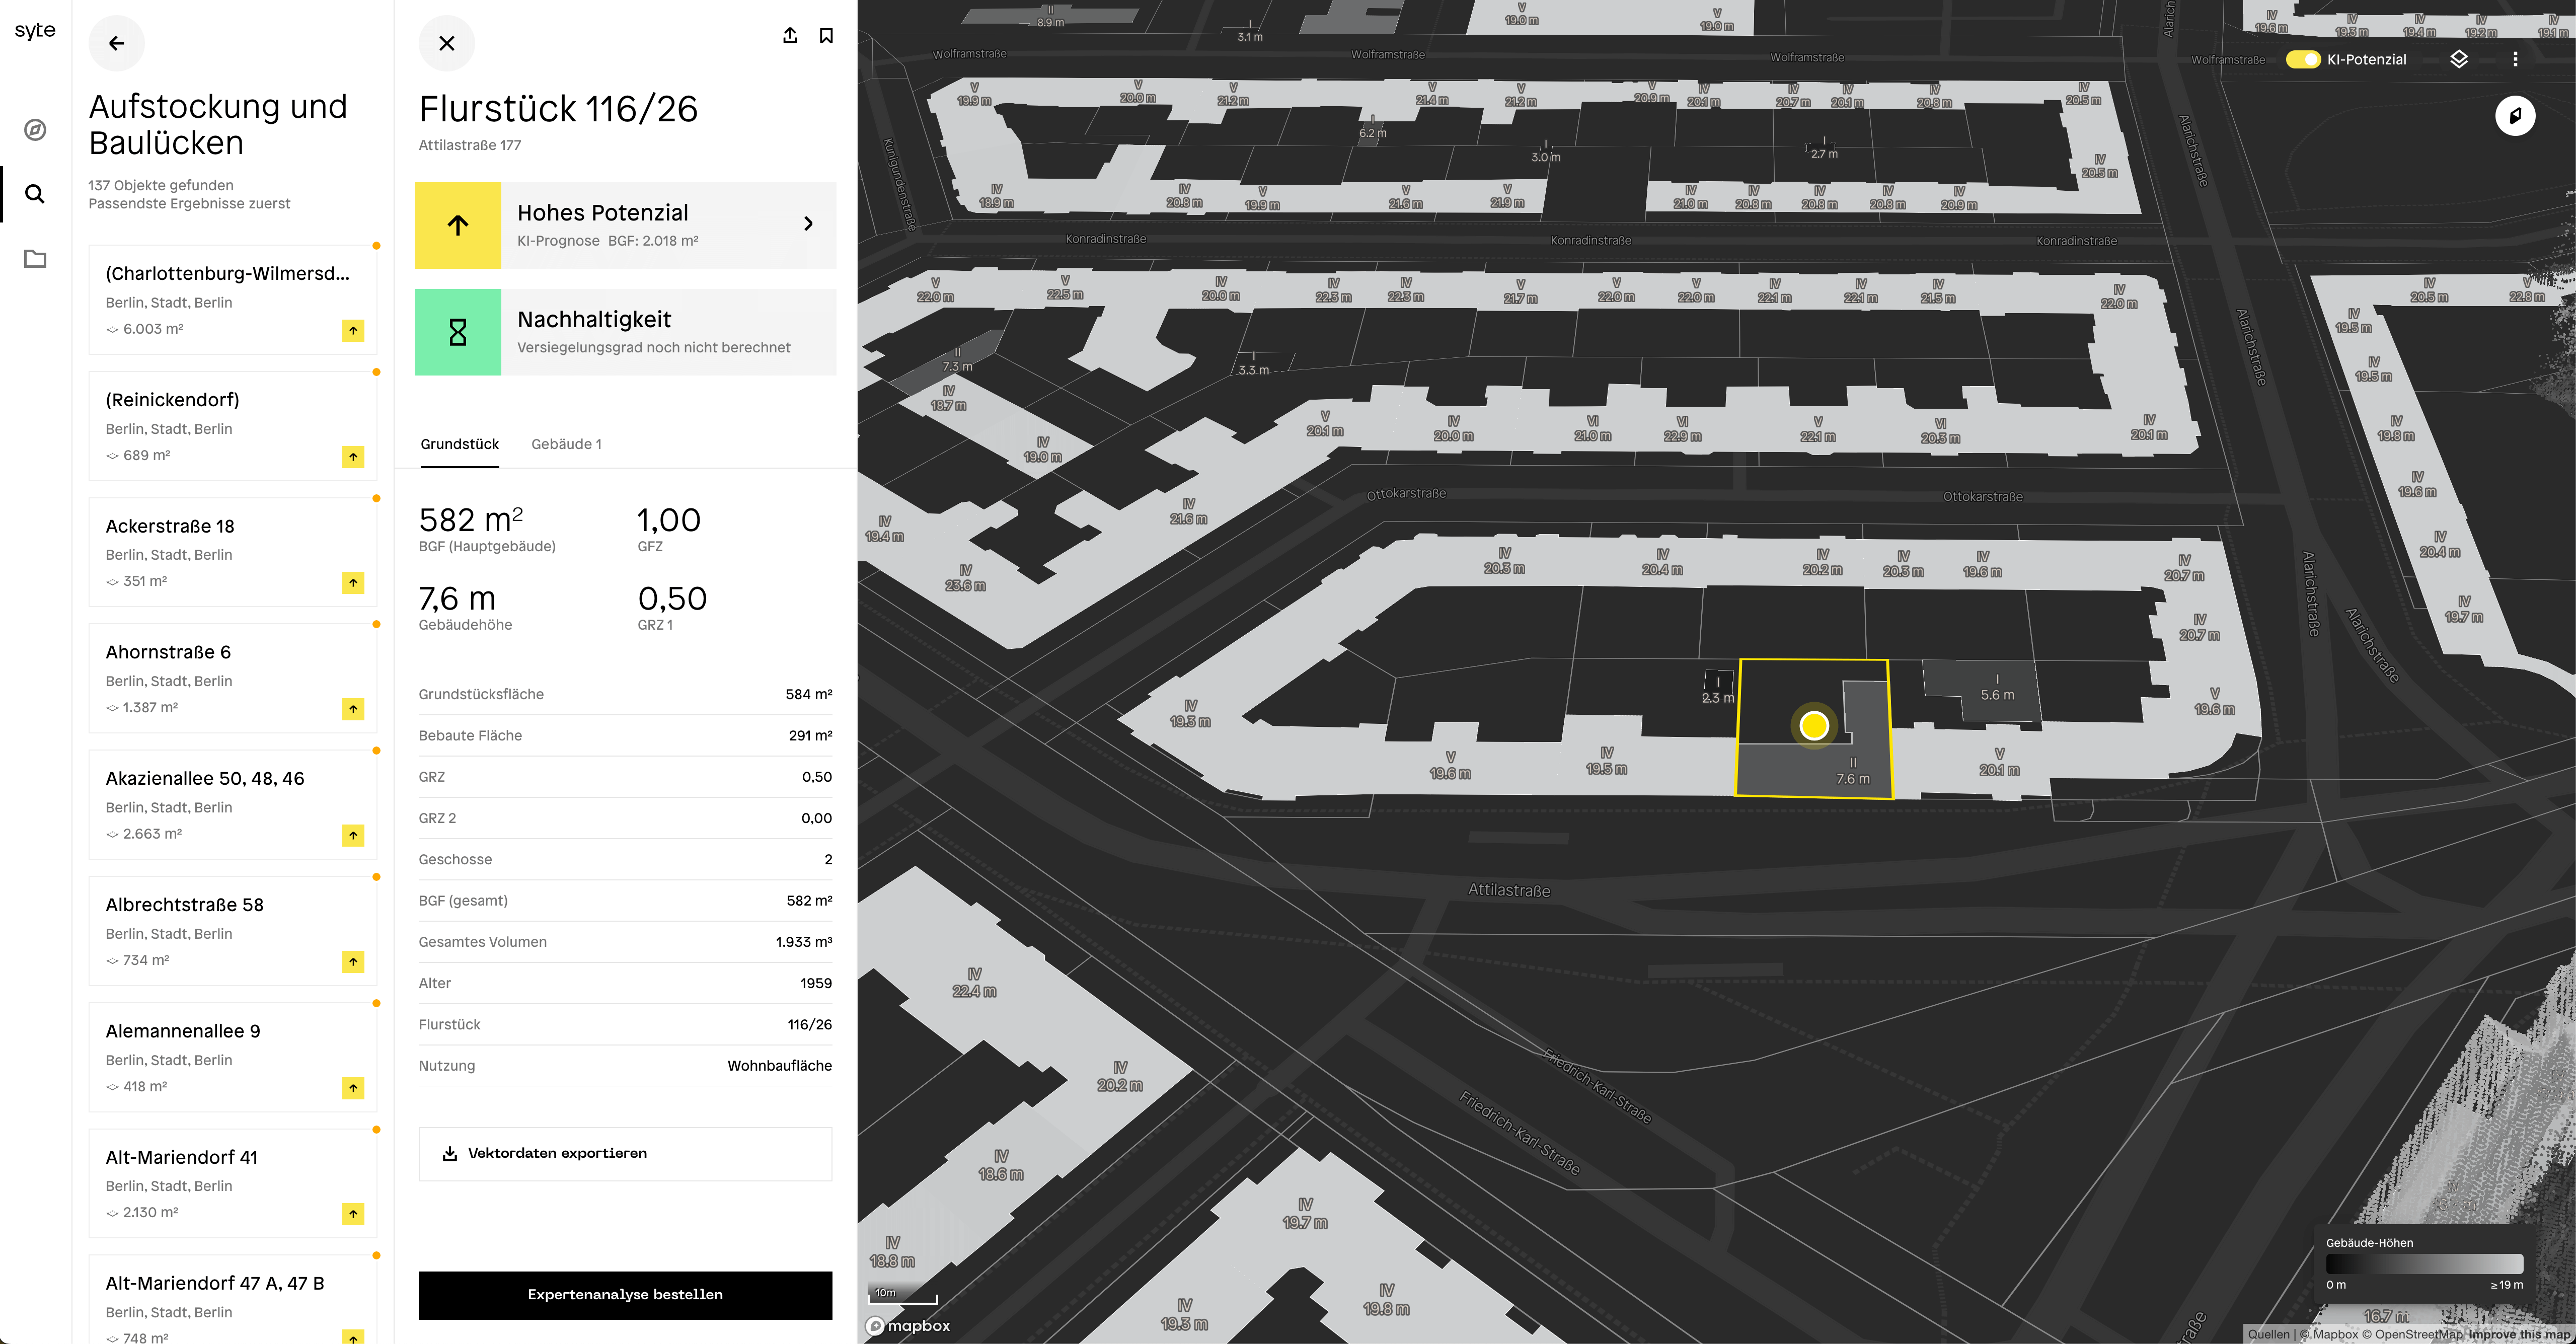
Task: Click Vektordaten exportieren button
Action: [x=625, y=1153]
